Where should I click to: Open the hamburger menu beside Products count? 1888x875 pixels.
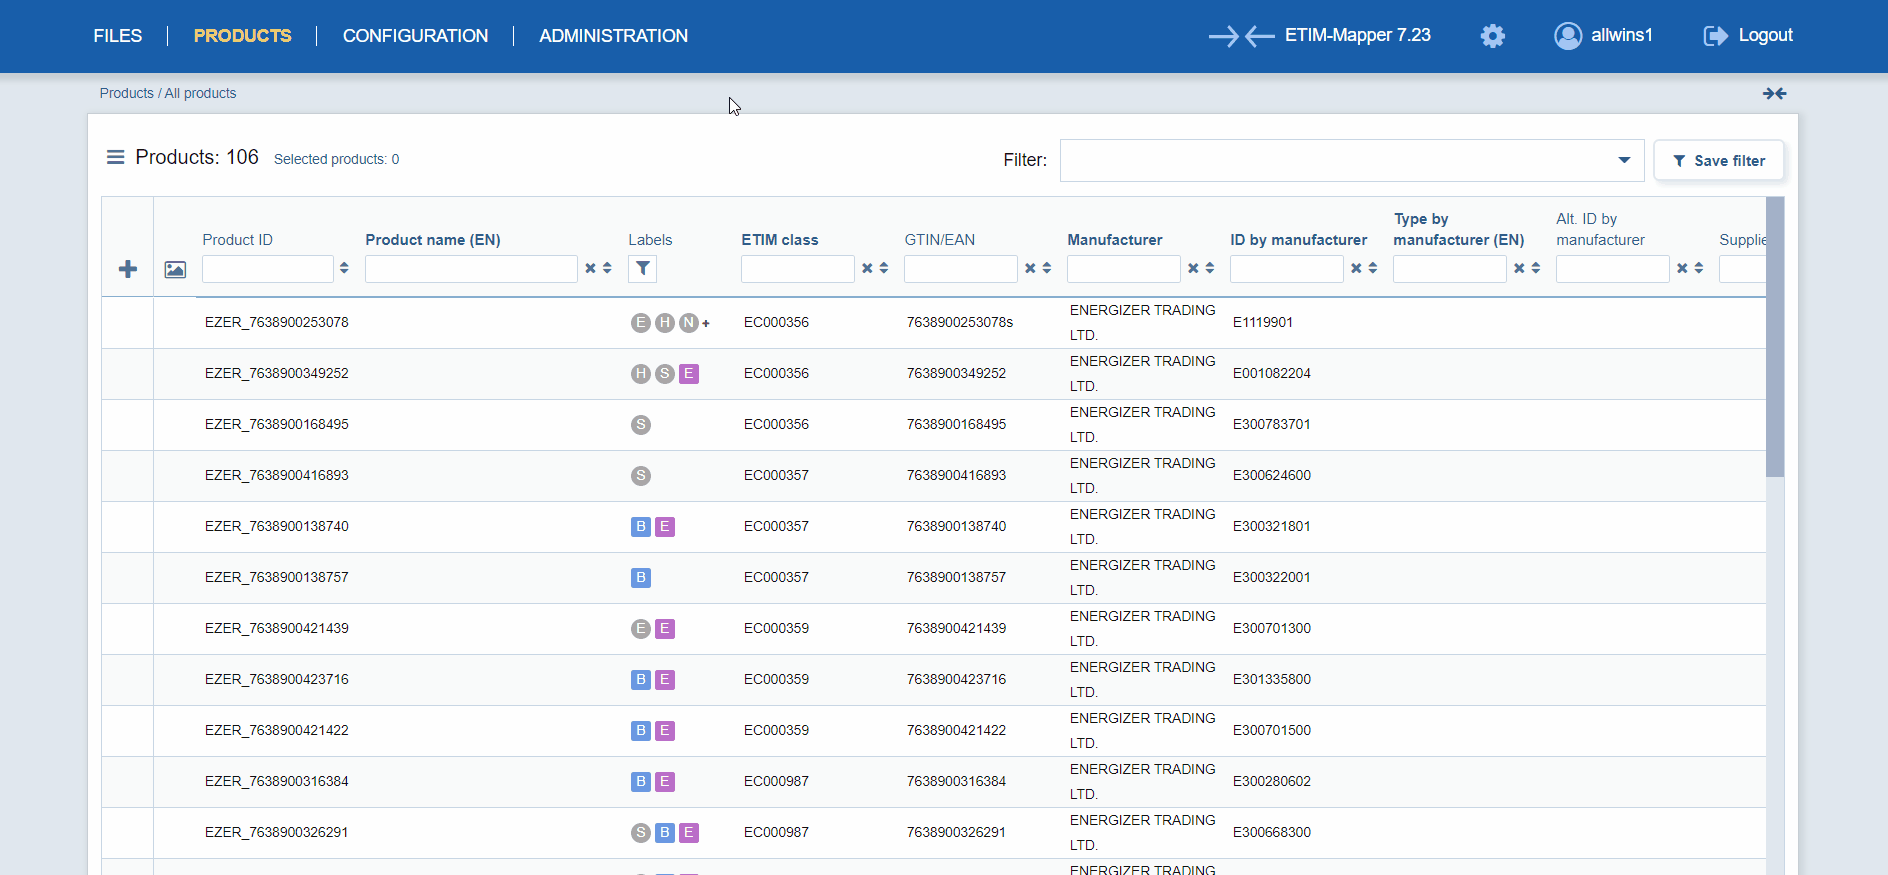(x=115, y=157)
